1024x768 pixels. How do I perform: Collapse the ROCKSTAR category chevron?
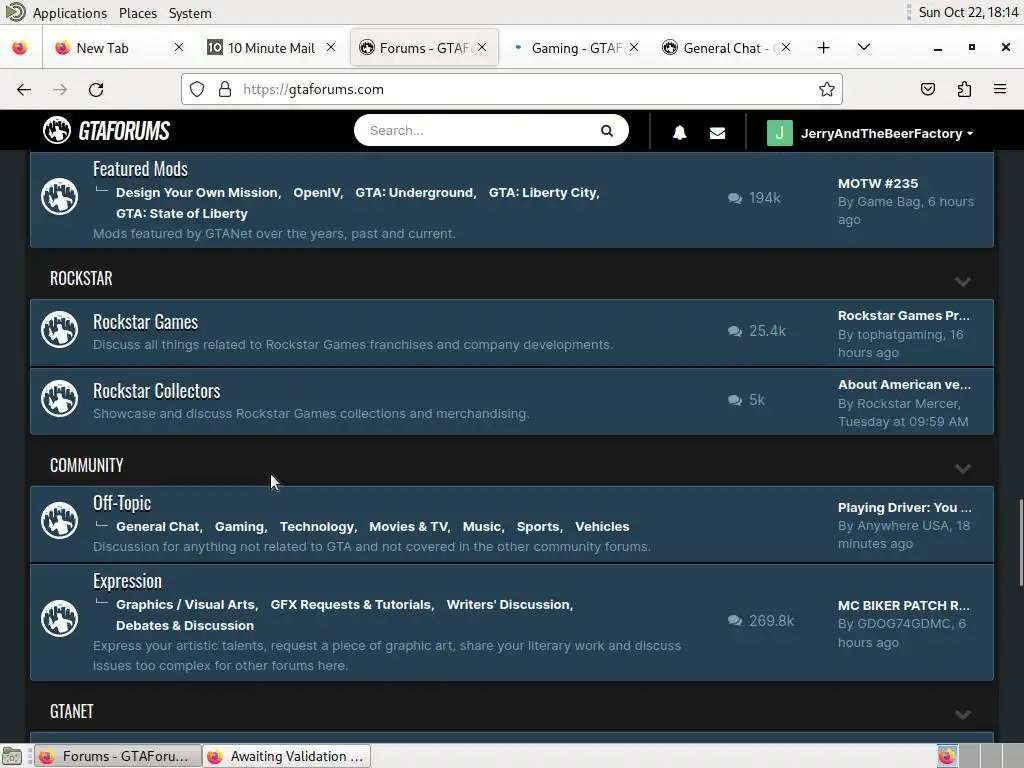coord(963,281)
